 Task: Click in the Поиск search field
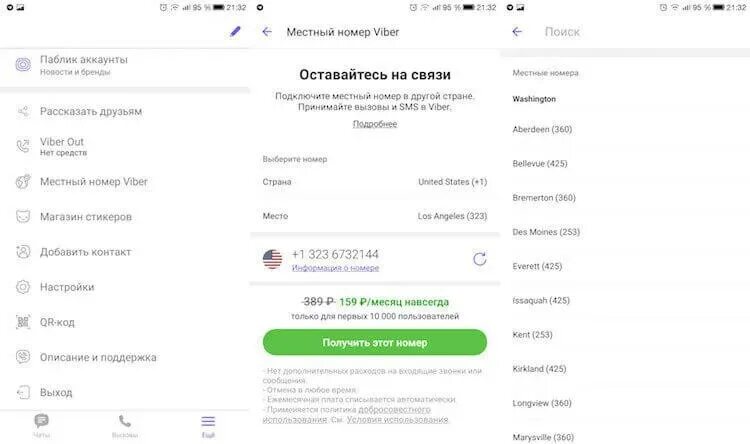[641, 32]
